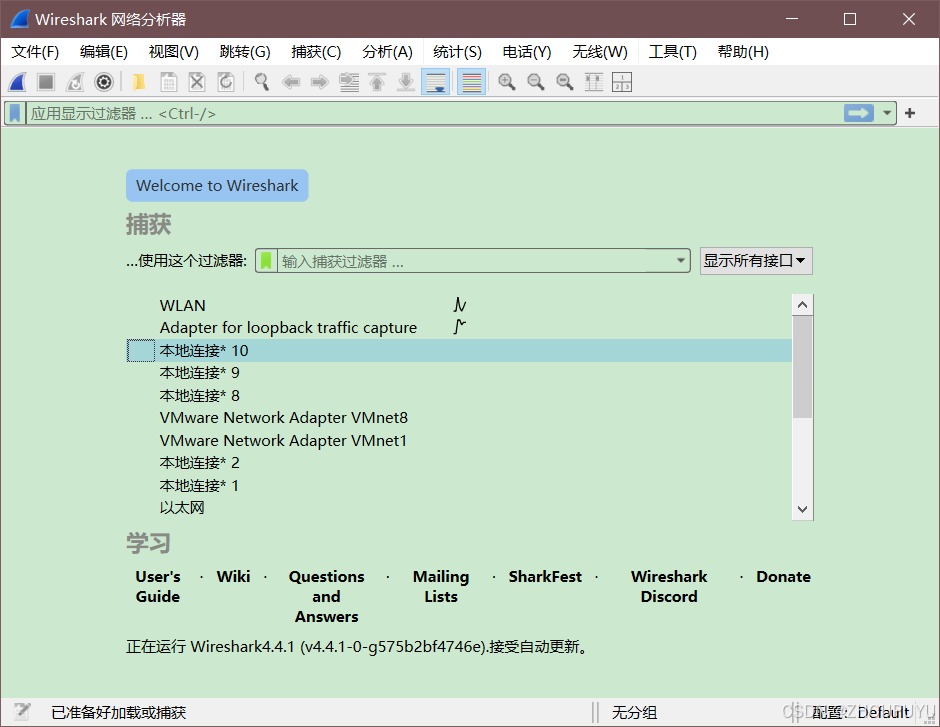Select interface 本地连接* 9
Screen dimensions: 940x727
[x=459, y=373]
